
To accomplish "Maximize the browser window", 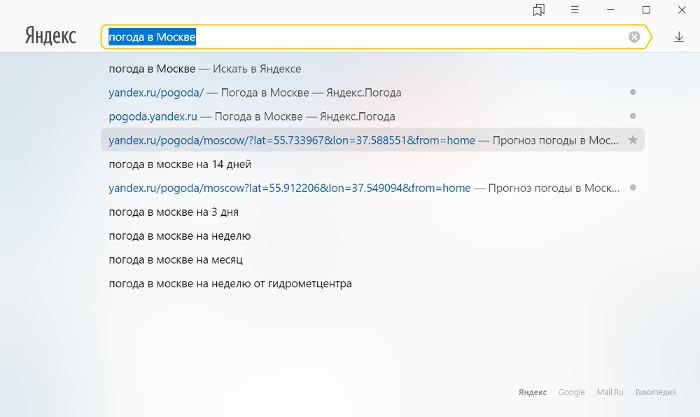I will (x=646, y=9).
